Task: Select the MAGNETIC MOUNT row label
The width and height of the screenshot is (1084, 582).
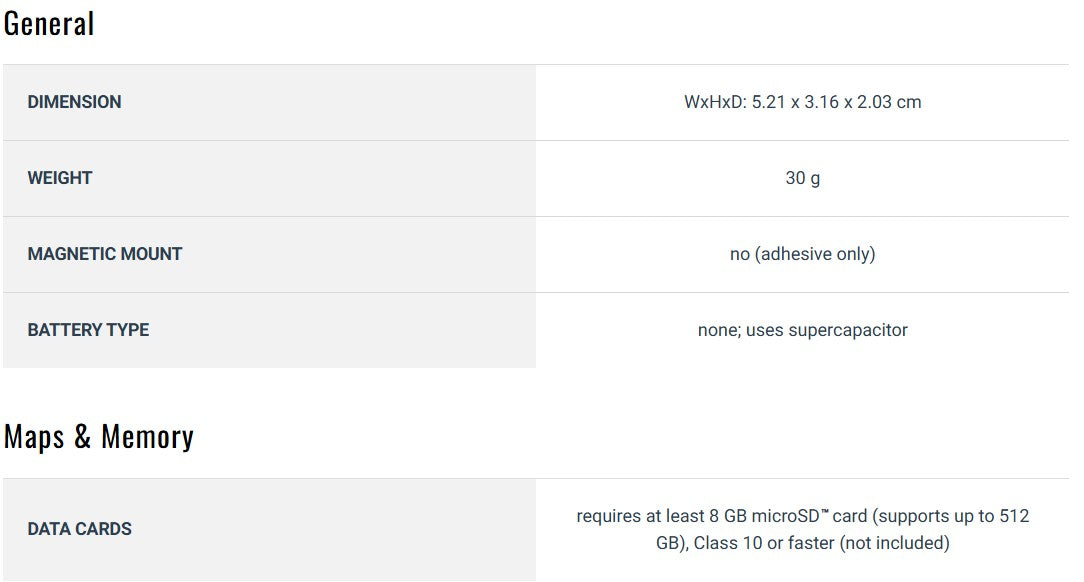Action: pos(105,254)
